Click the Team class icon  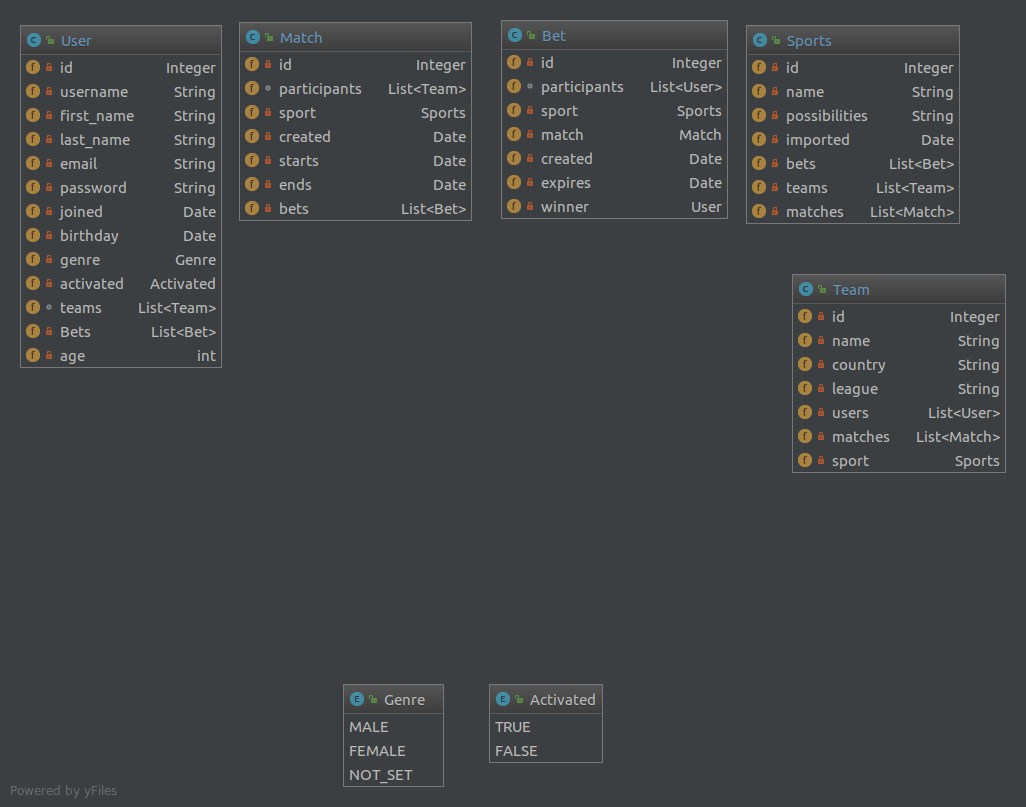tap(805, 289)
